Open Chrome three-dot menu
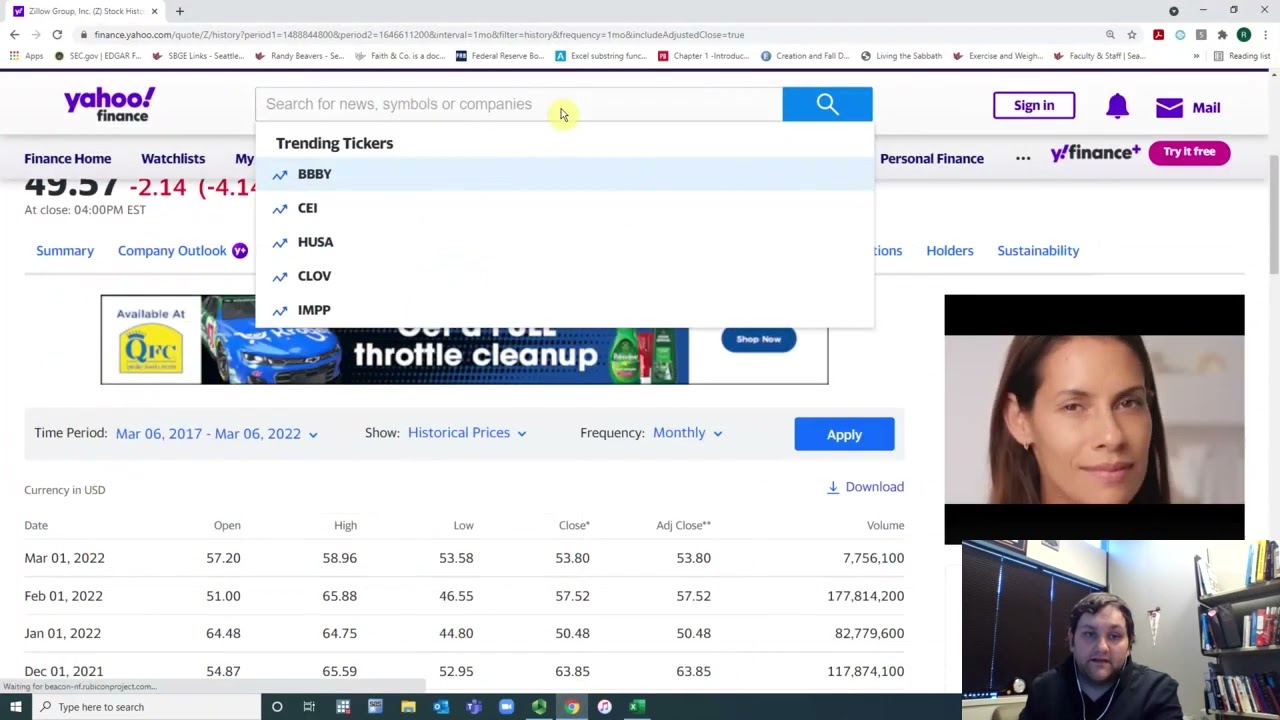This screenshot has width=1280, height=720. pyautogui.click(x=1266, y=35)
